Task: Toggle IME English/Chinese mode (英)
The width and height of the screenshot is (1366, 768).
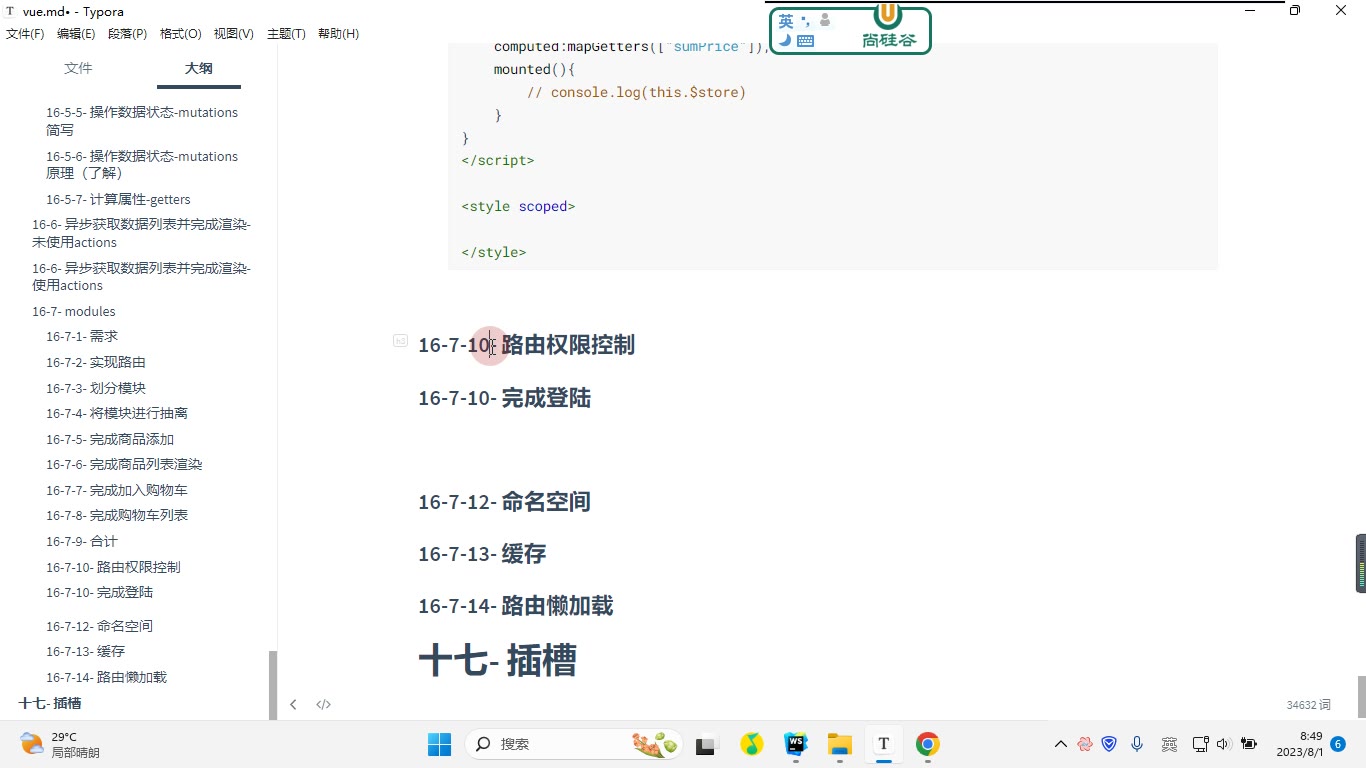Action: pos(786,21)
